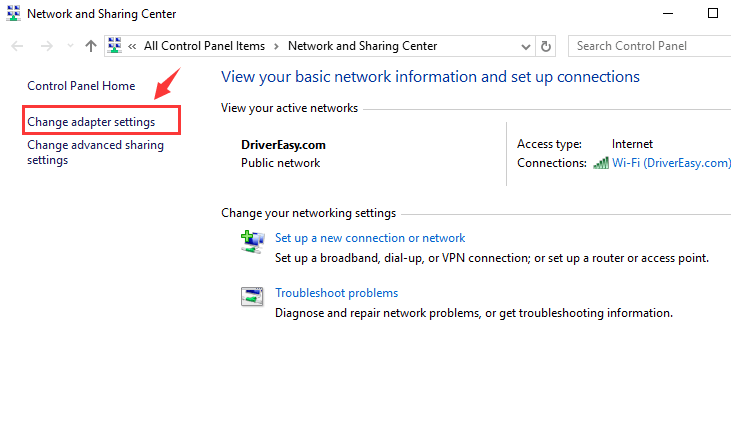Refresh the Control Panel address bar
The image size is (731, 429).
pyautogui.click(x=545, y=46)
